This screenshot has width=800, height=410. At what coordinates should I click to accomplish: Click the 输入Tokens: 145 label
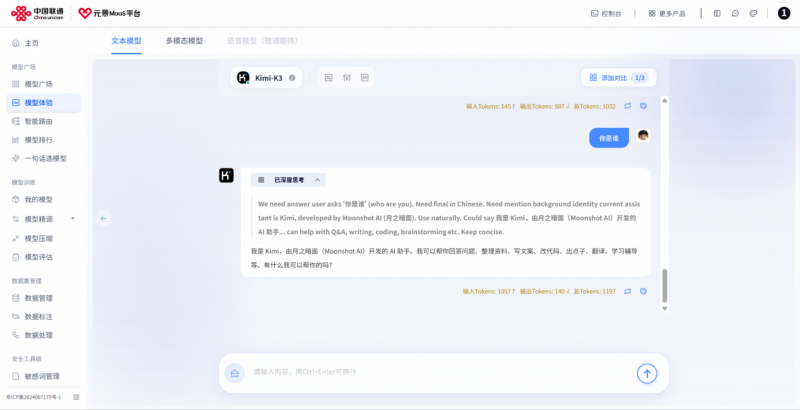(491, 107)
